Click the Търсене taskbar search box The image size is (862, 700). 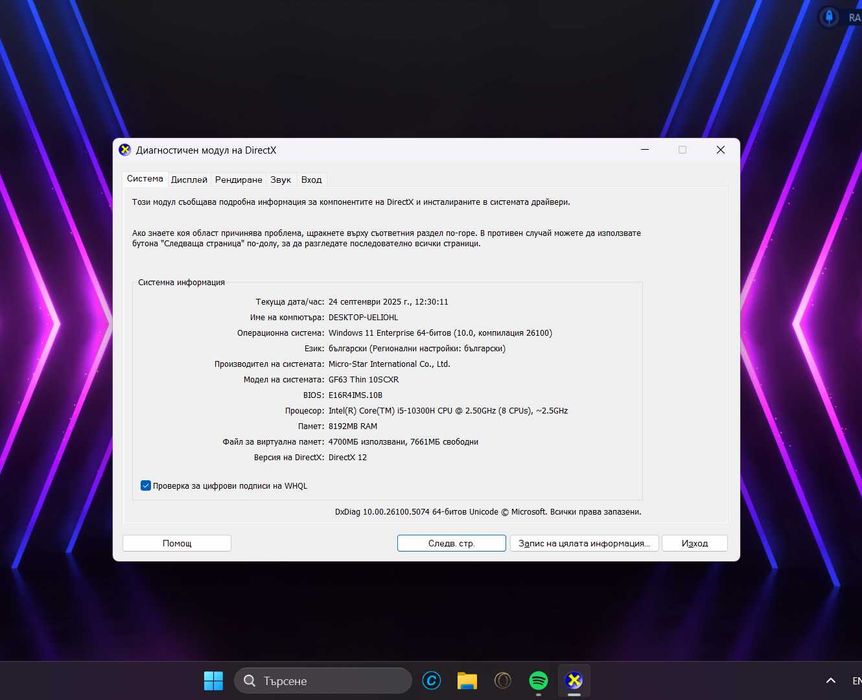click(323, 681)
